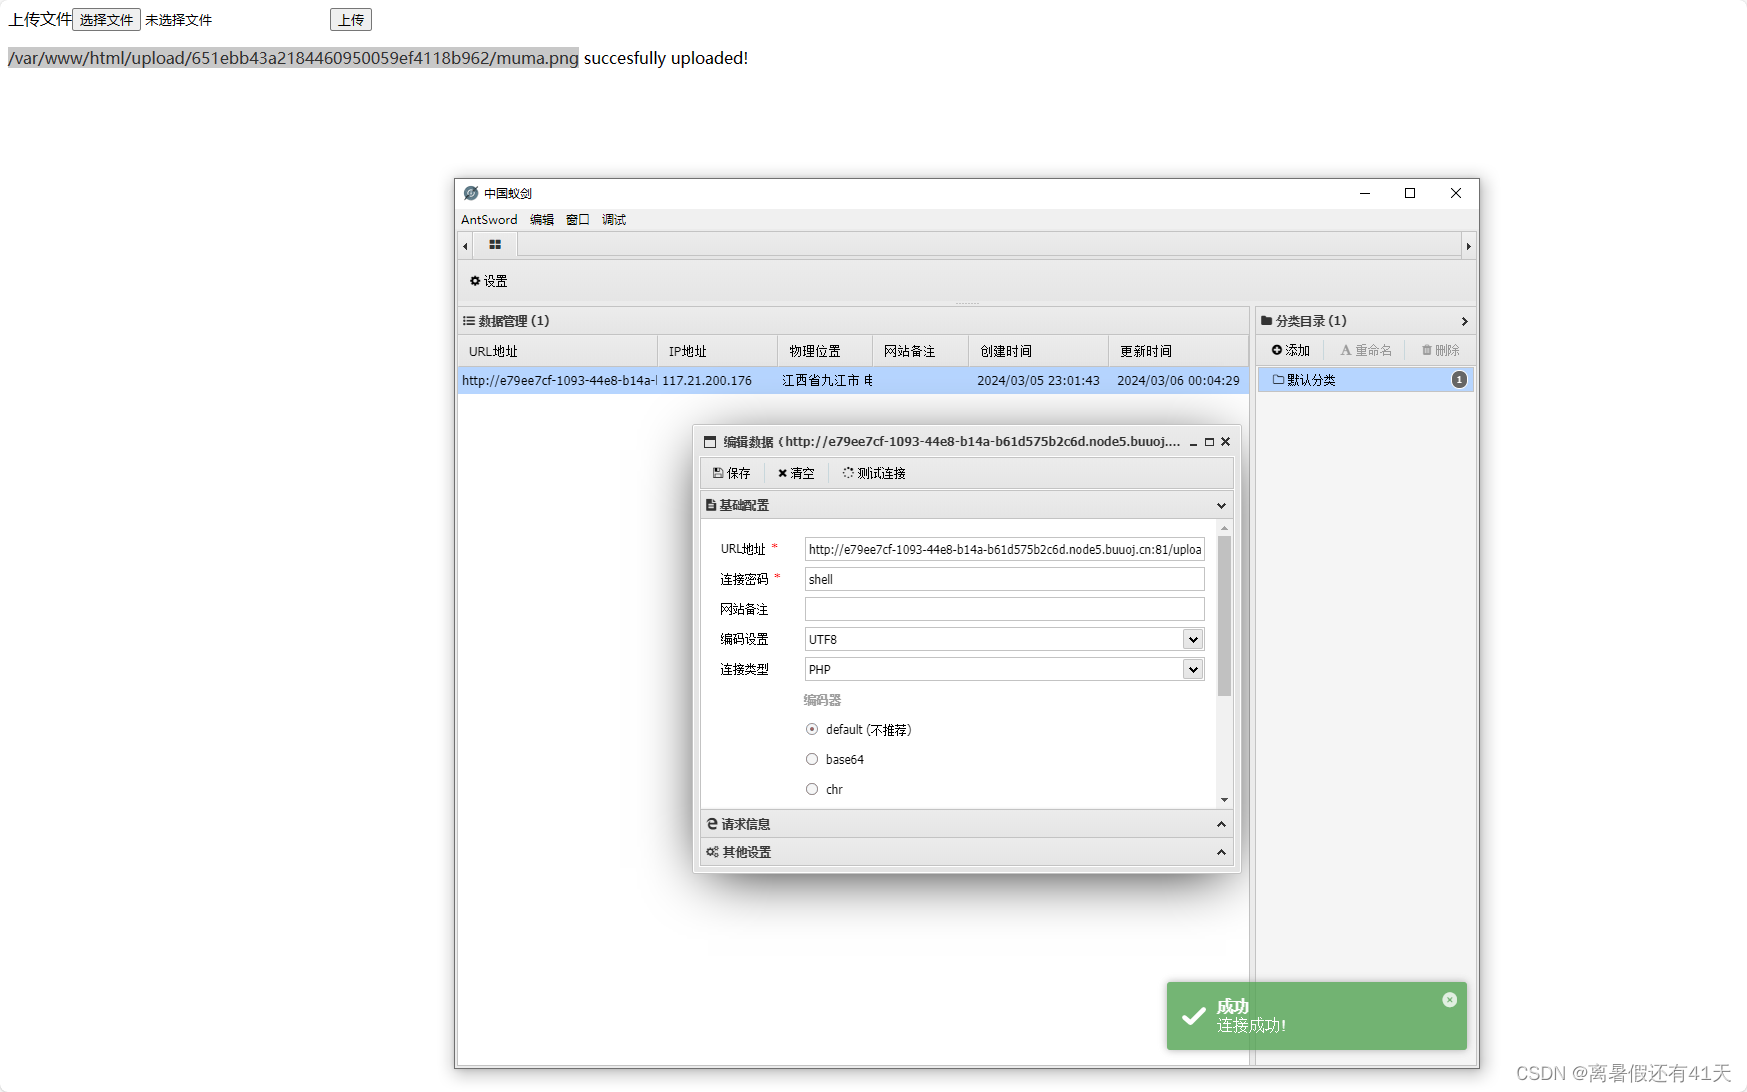The width and height of the screenshot is (1747, 1092).
Task: Click the 网站备注 column header
Action: click(920, 351)
